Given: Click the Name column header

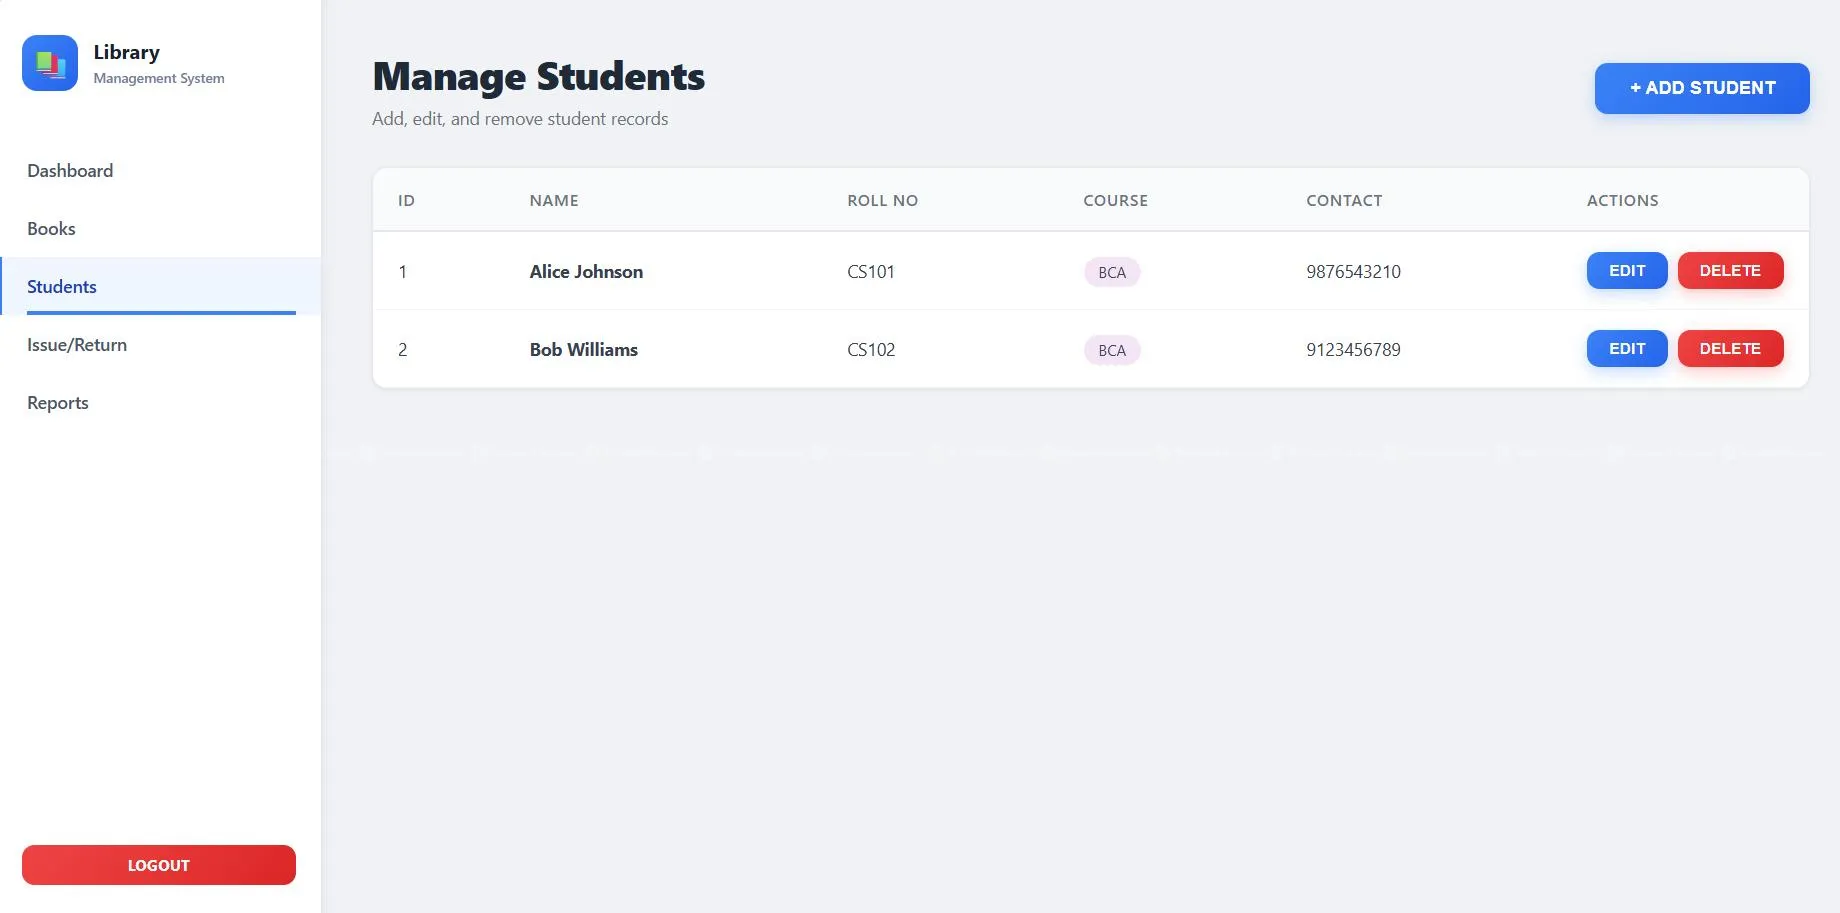Looking at the screenshot, I should coord(554,201).
